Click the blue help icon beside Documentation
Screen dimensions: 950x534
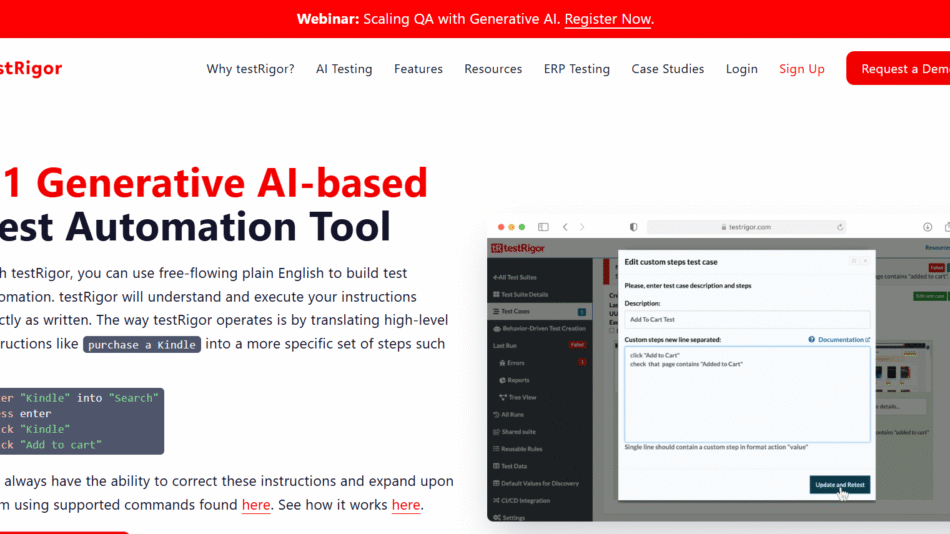811,340
